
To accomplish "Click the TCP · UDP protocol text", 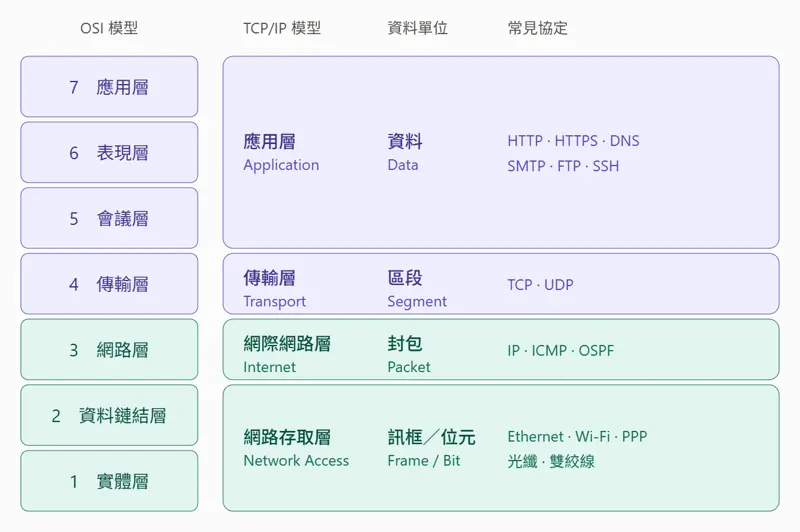I will coord(540,285).
